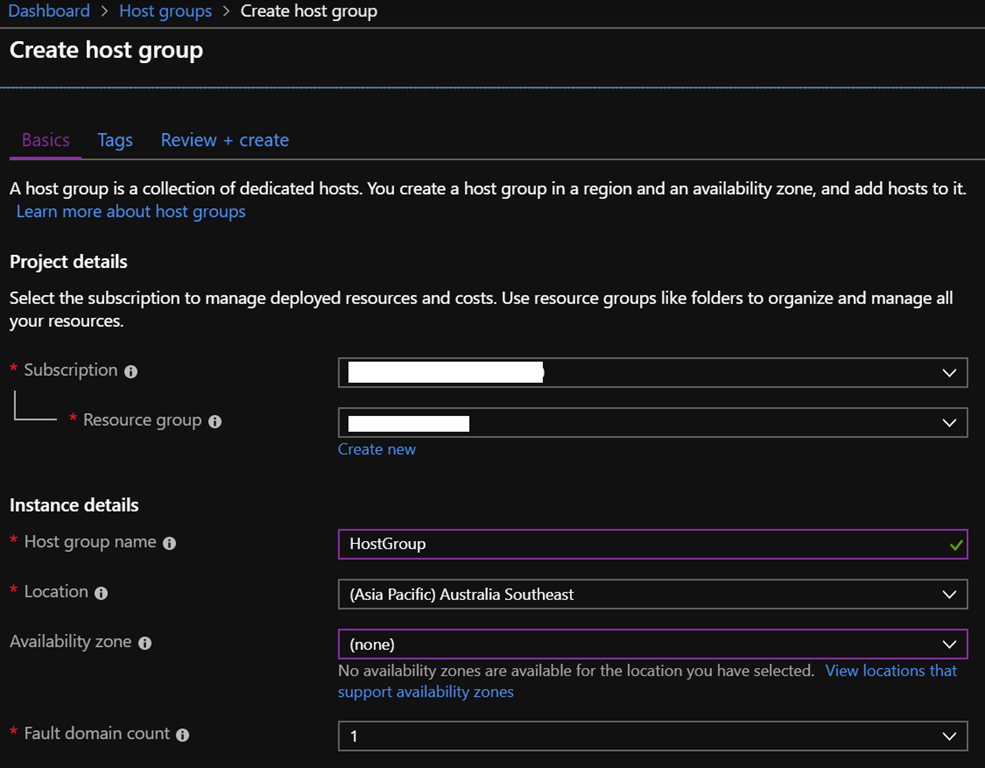
Task: Click the Create new resource group link
Action: (377, 450)
